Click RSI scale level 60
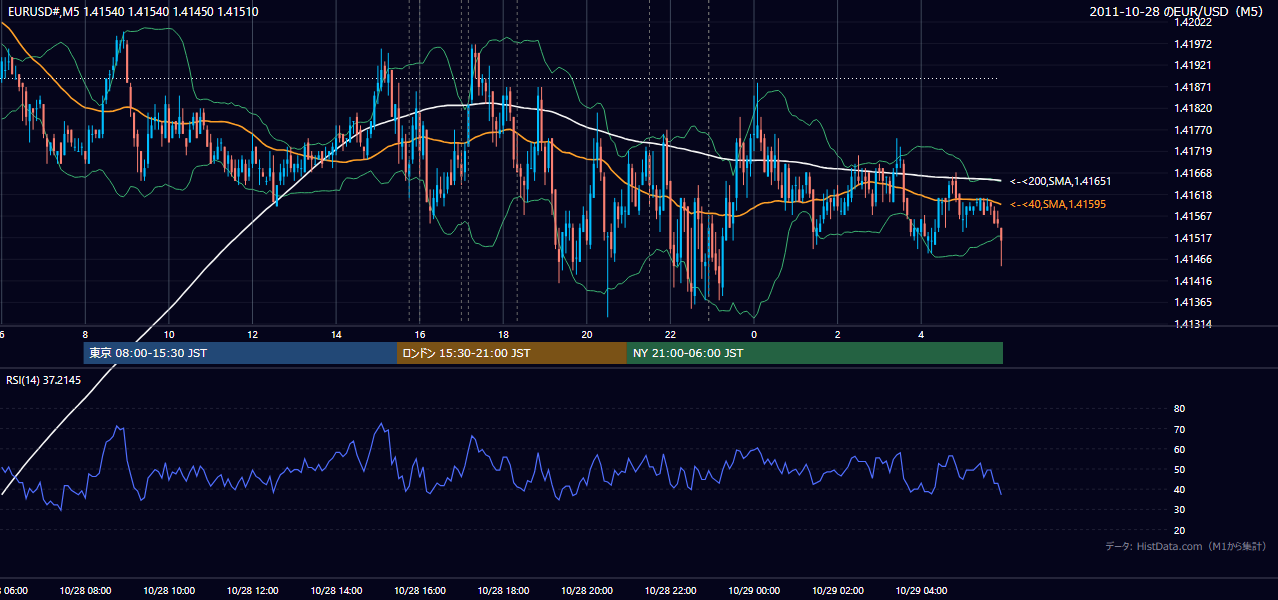This screenshot has width=1278, height=600. pos(1179,449)
